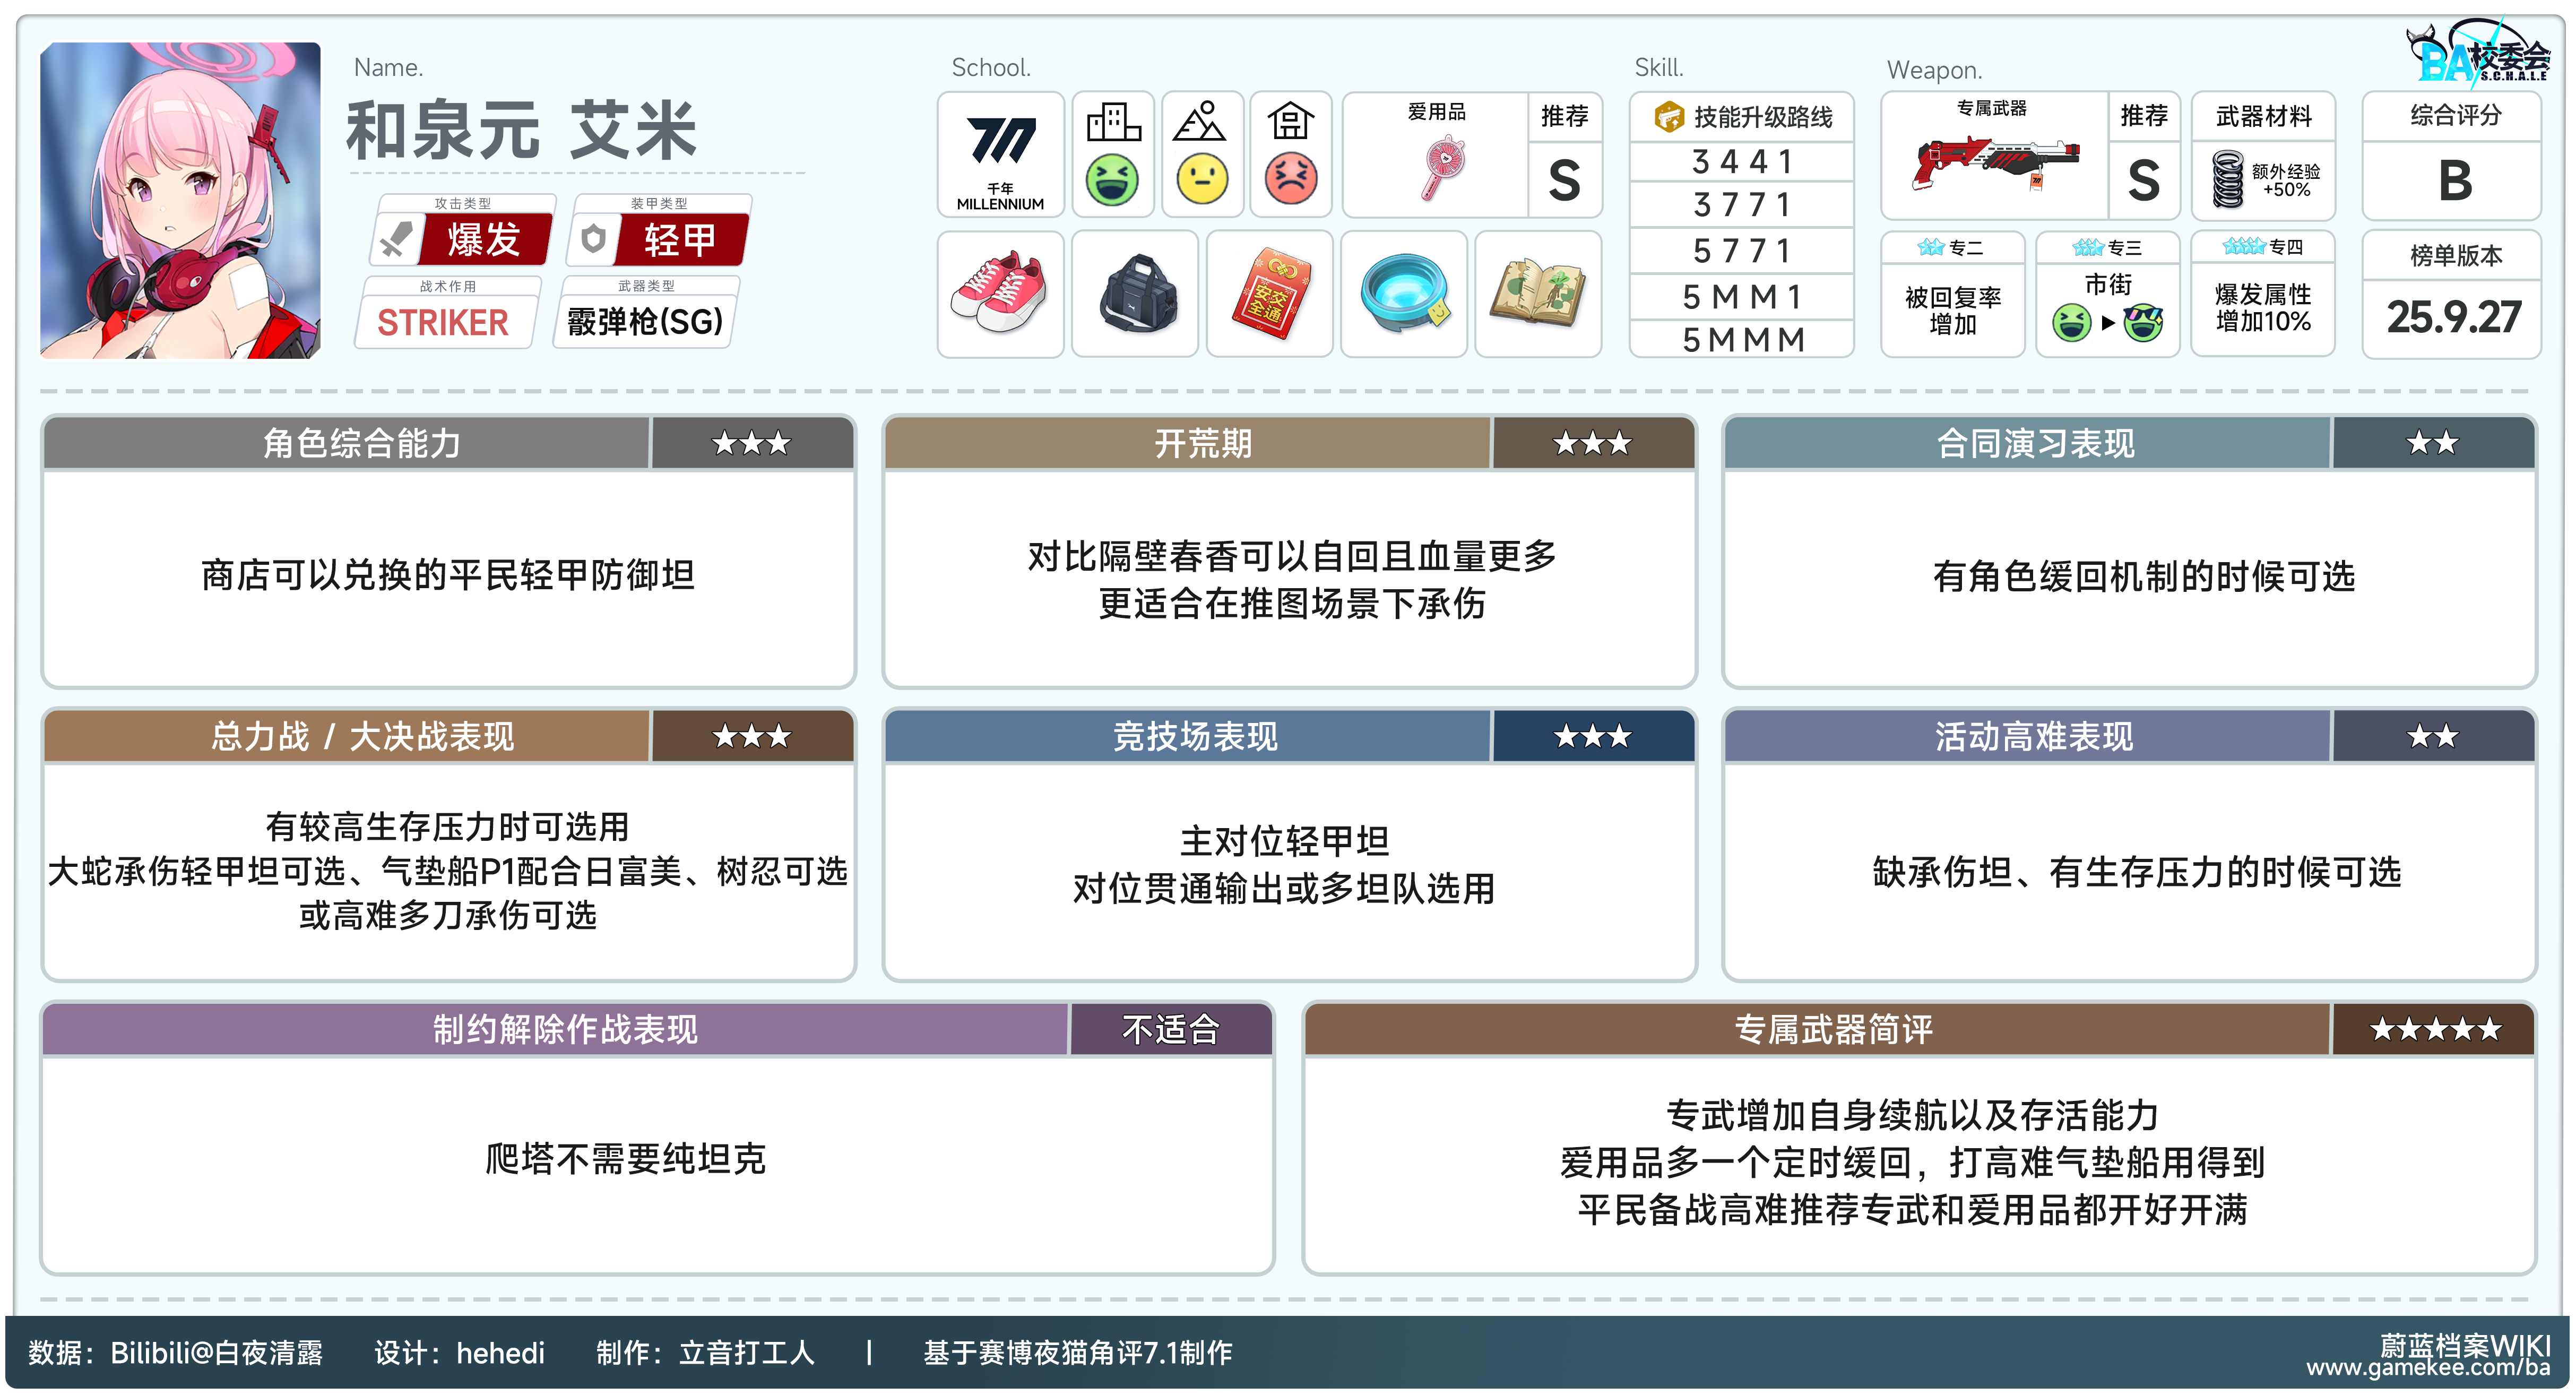Click the STRIKER tactical role label
Viewport: 2576px width, 1395px height.
[x=443, y=323]
